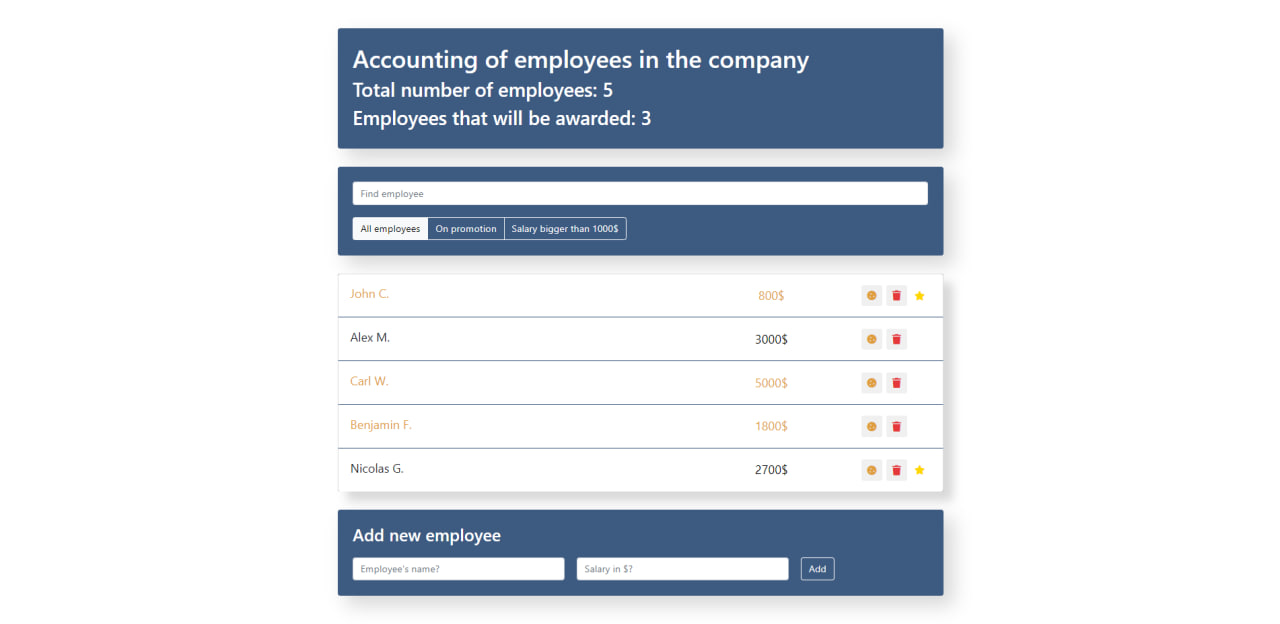The width and height of the screenshot is (1280, 624).
Task: Toggle the award star next to John C.
Action: click(919, 295)
